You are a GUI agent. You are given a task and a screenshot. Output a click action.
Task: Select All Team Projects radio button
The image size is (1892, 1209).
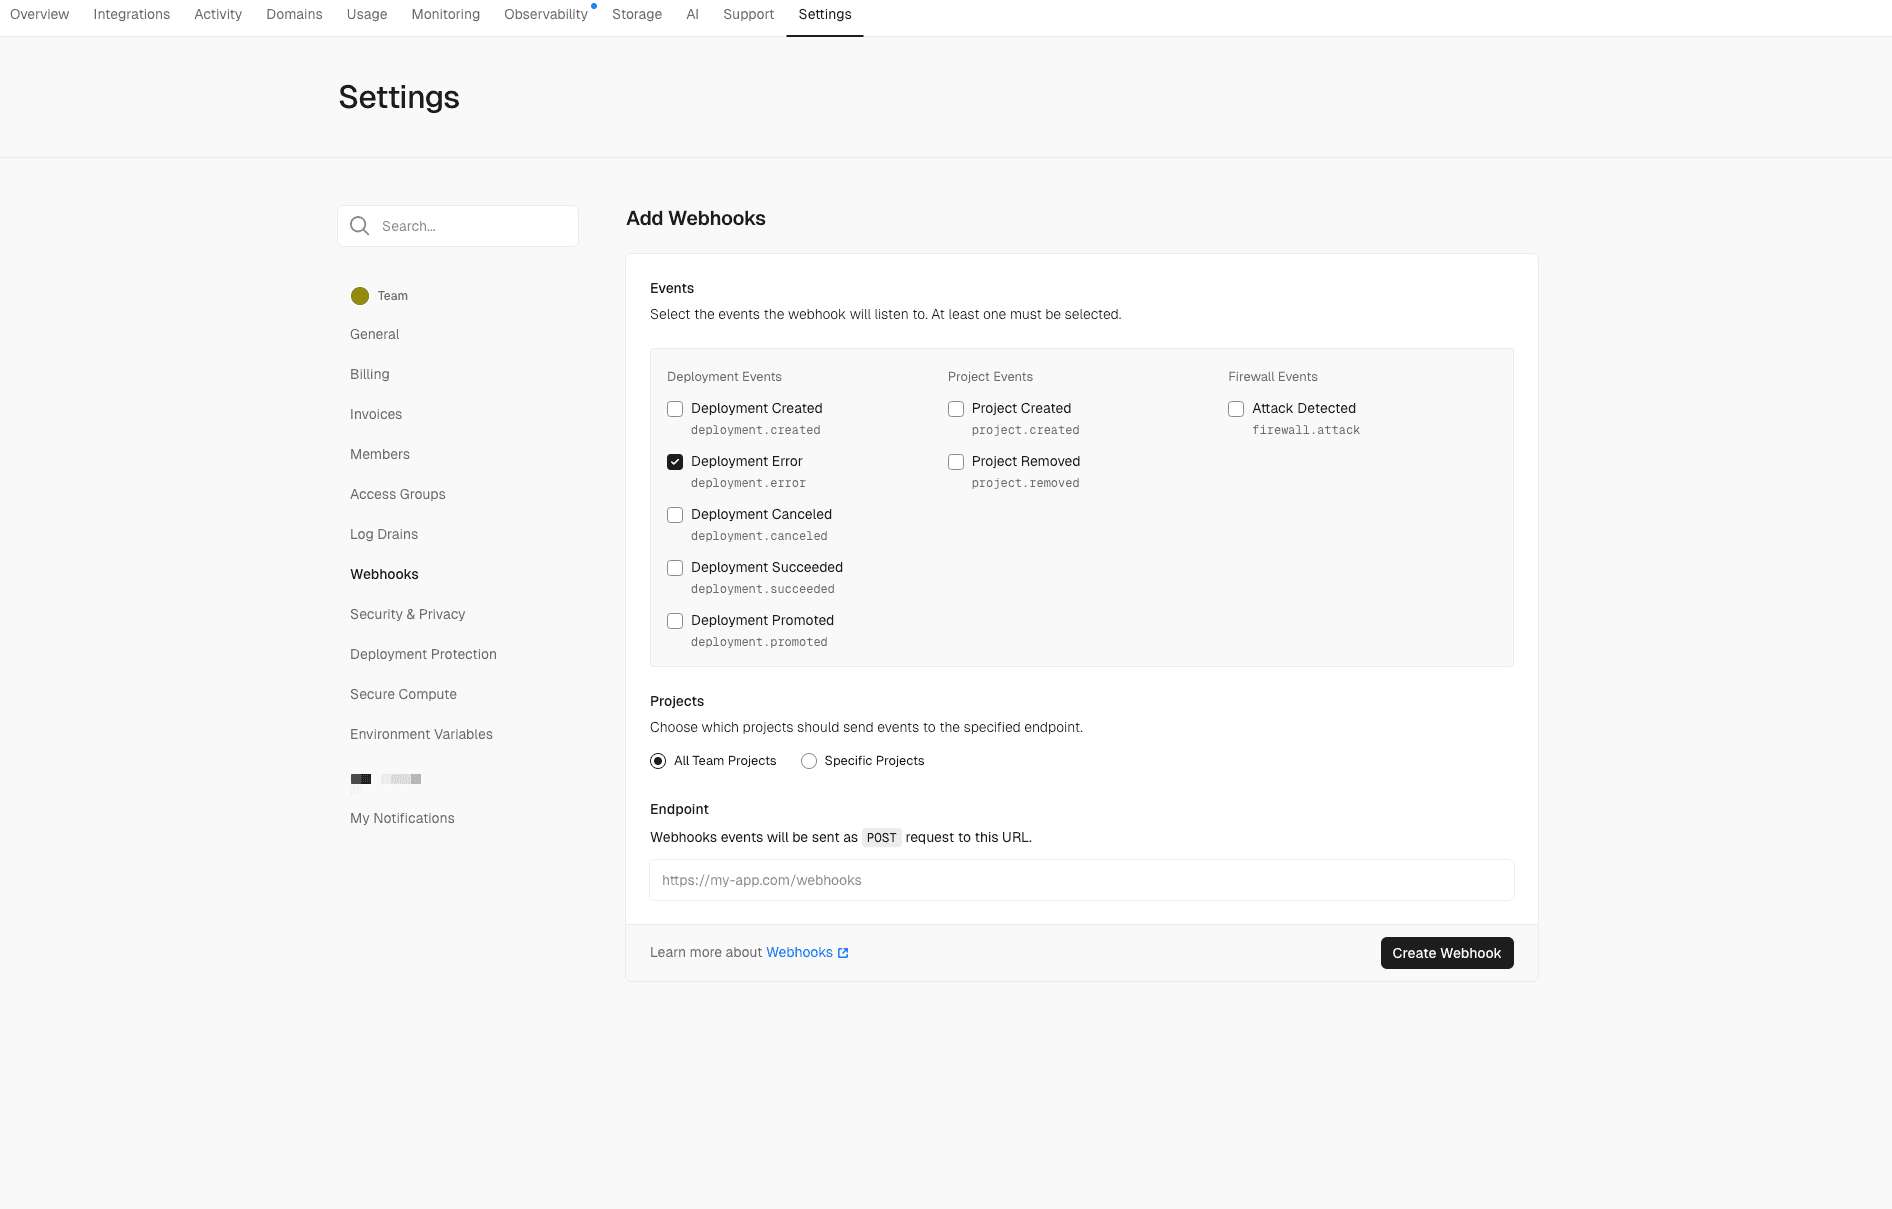(x=658, y=761)
